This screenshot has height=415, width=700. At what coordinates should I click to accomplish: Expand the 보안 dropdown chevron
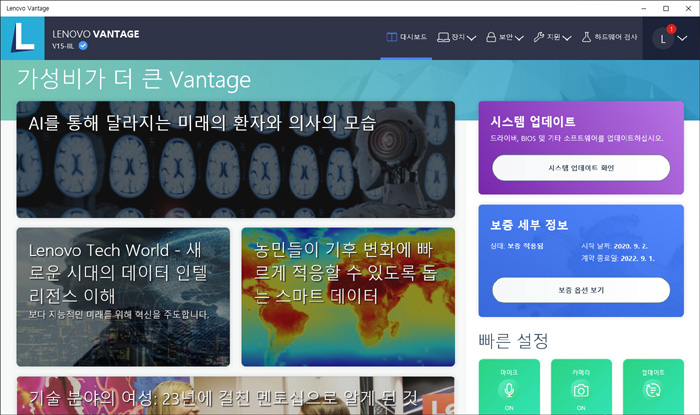click(519, 38)
